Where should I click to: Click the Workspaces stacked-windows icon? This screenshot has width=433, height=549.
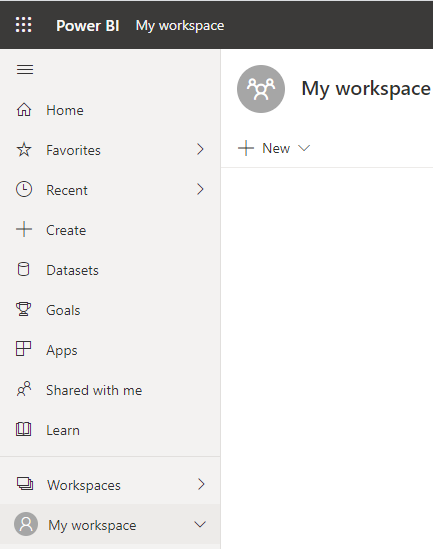25,484
